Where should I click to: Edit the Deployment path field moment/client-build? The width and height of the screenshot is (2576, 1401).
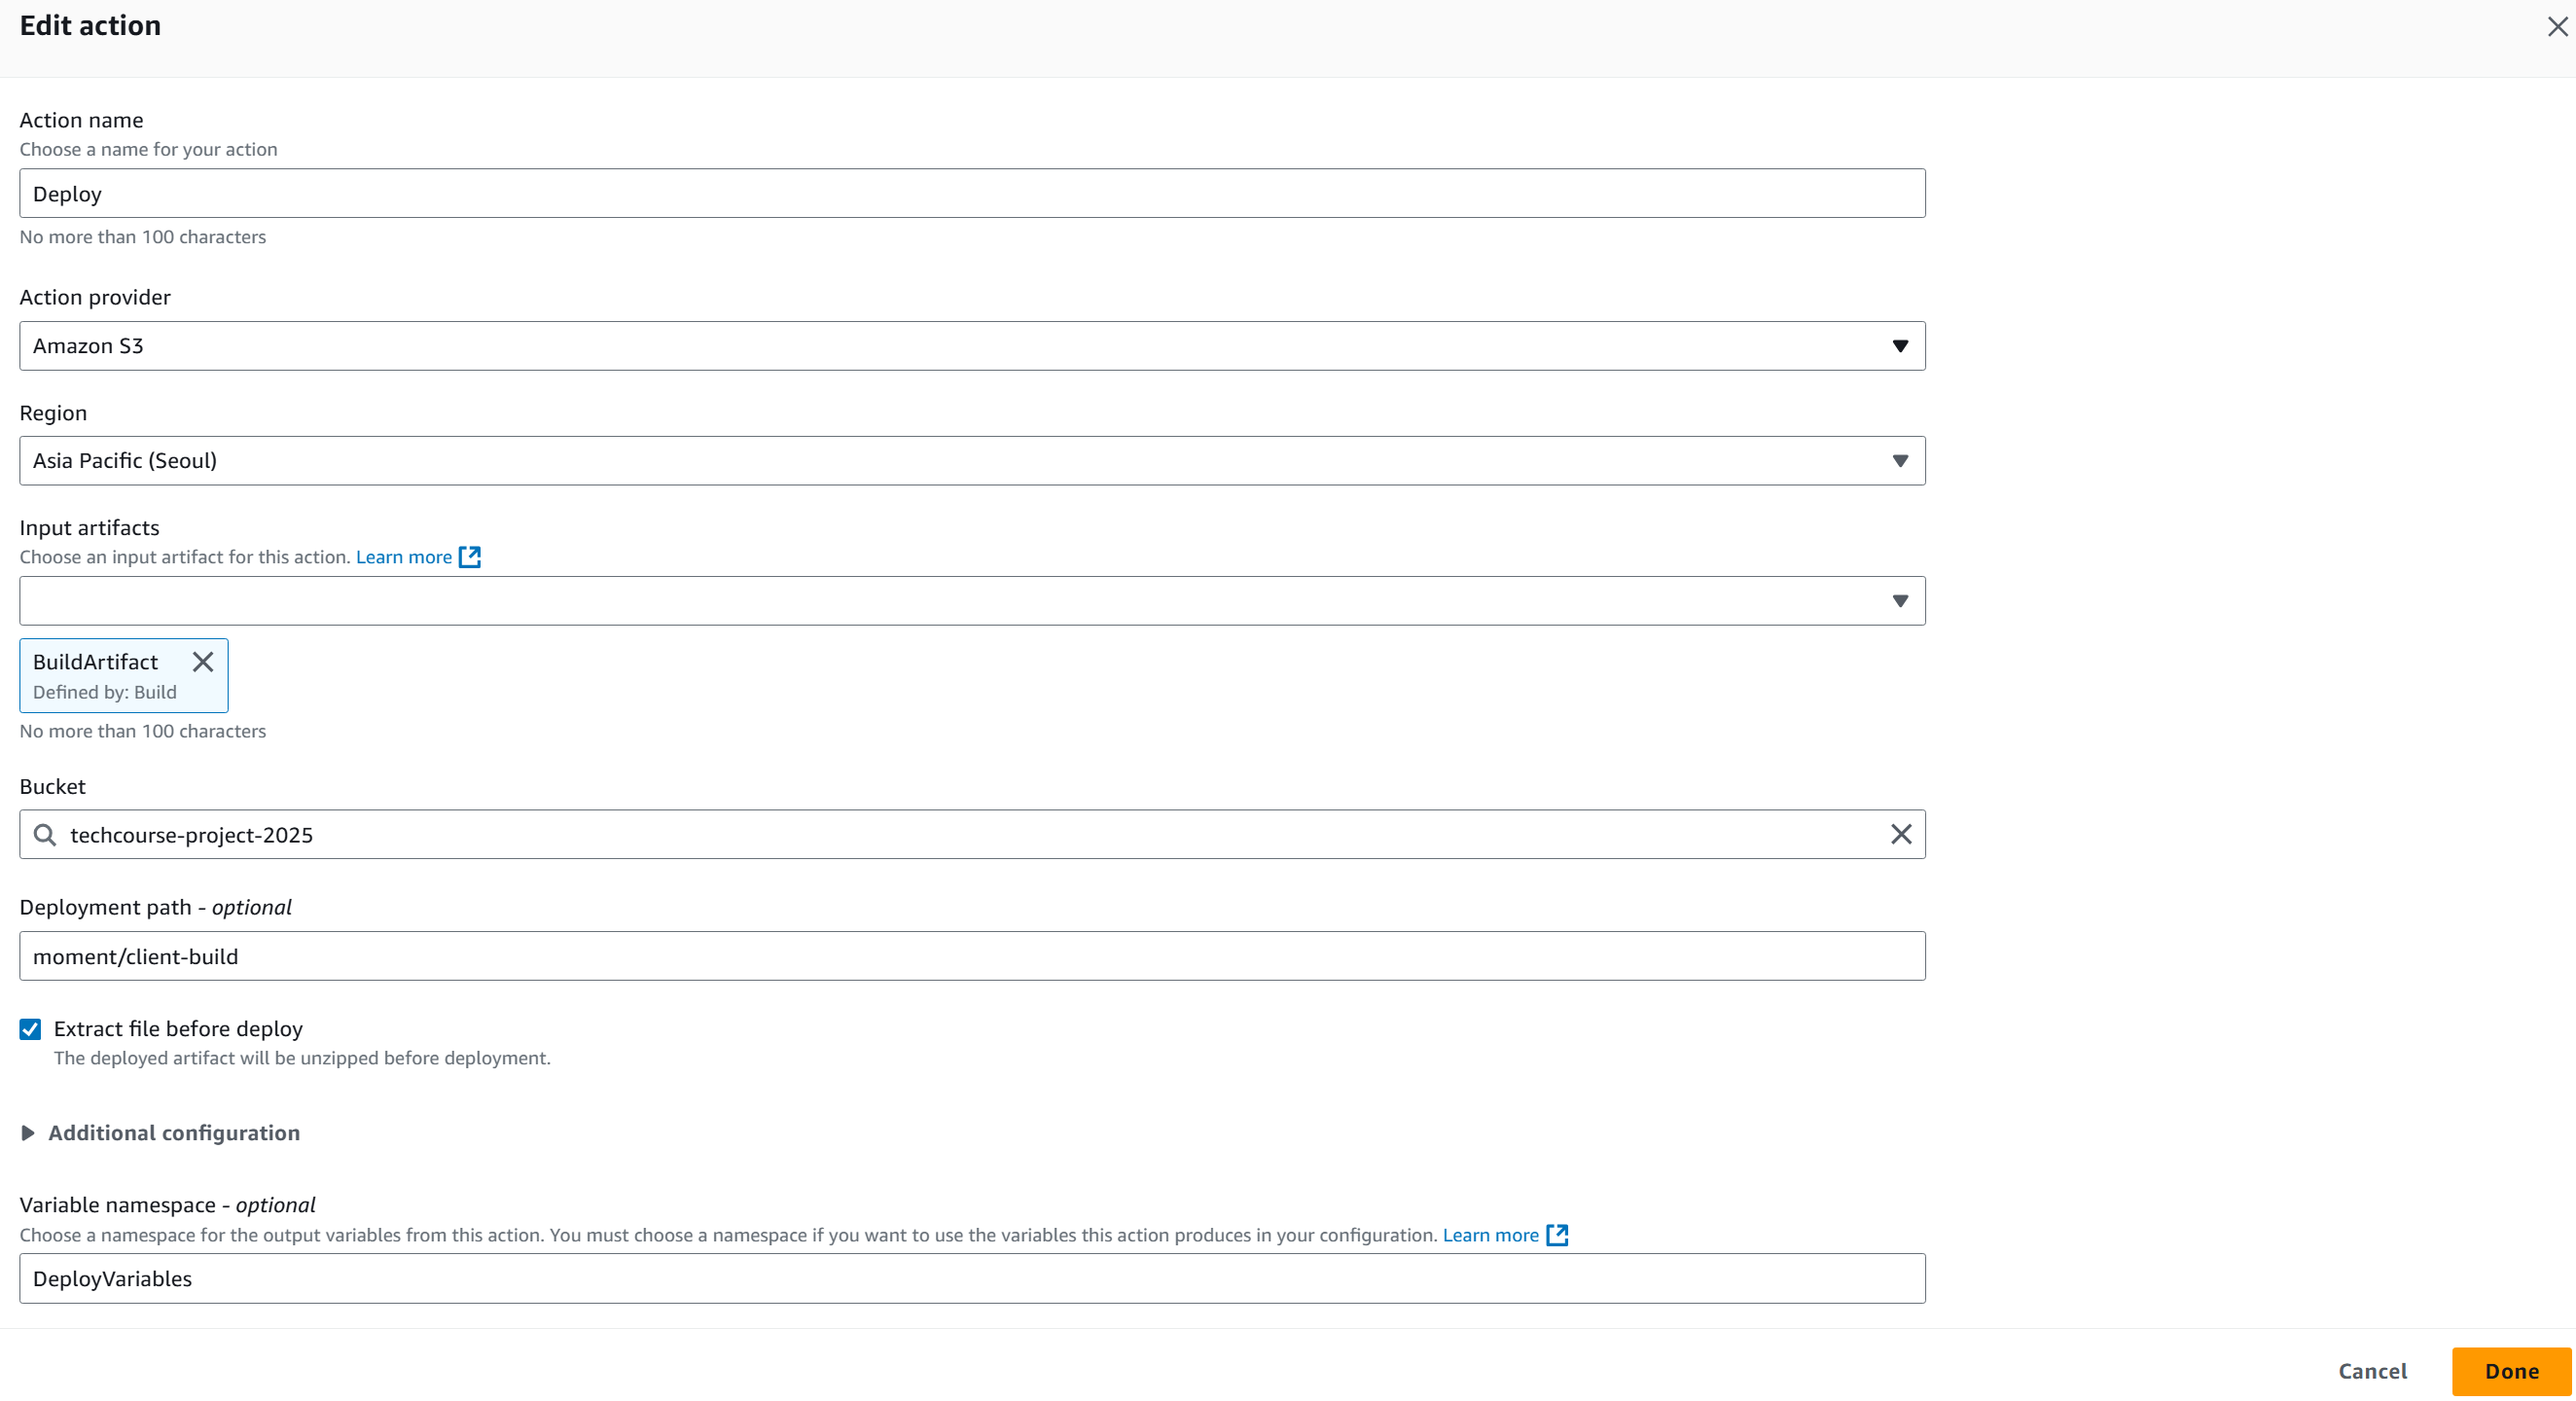pos(972,956)
